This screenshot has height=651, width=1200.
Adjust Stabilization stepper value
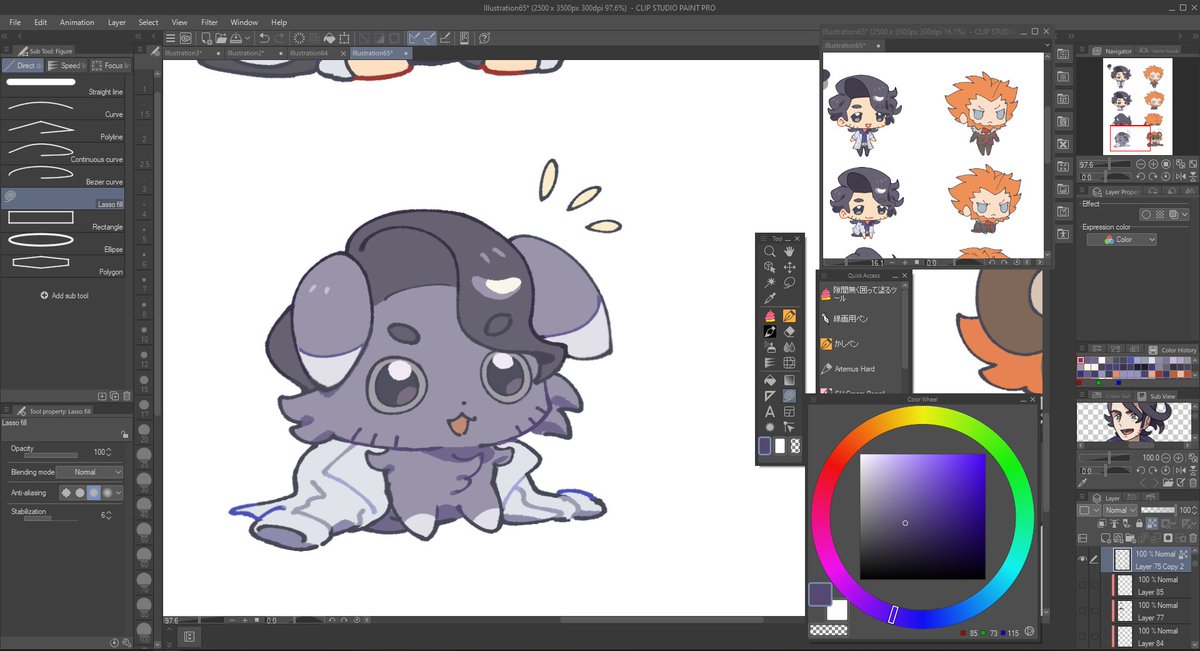click(x=109, y=516)
